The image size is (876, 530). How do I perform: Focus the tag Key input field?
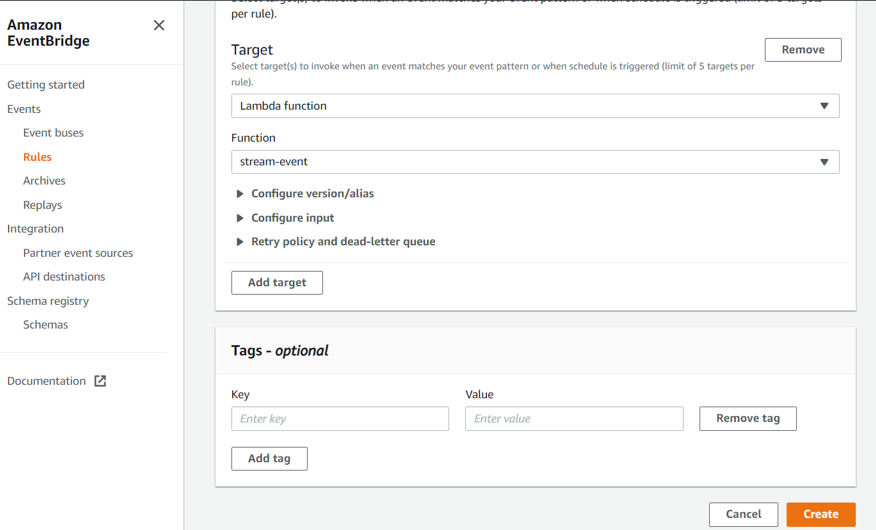(340, 419)
